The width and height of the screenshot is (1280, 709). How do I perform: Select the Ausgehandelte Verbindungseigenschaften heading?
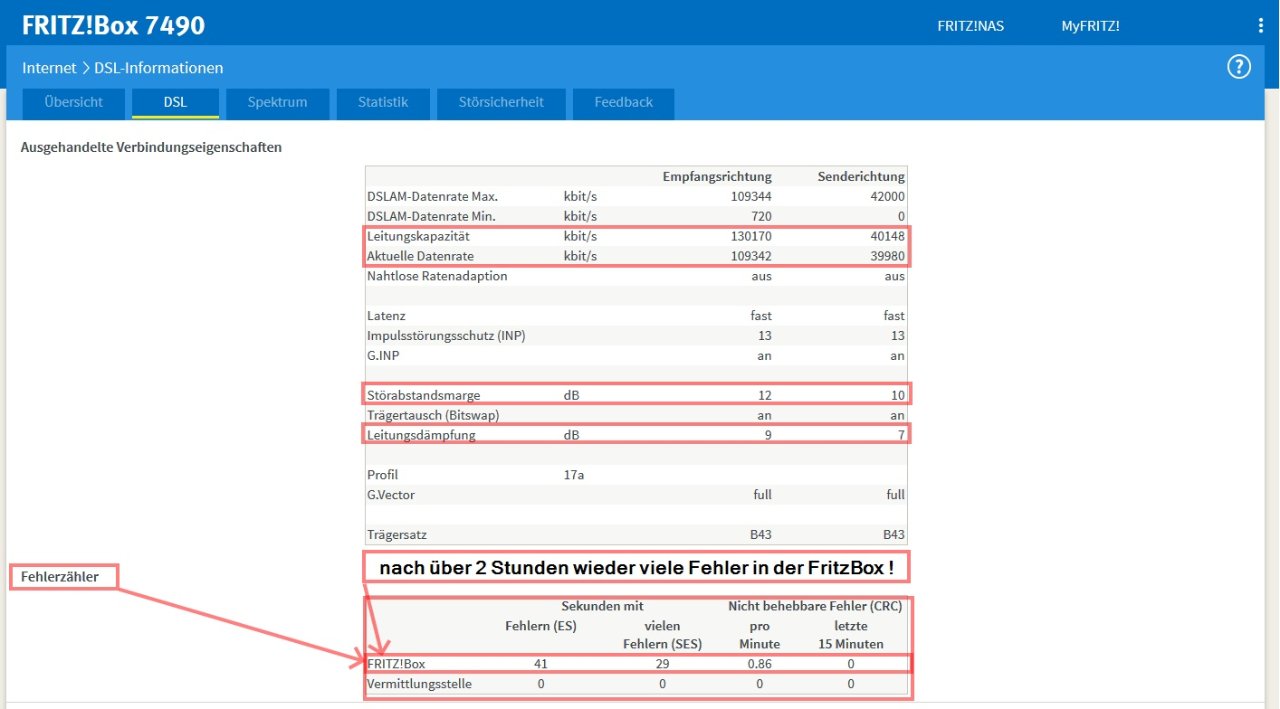pyautogui.click(x=151, y=147)
